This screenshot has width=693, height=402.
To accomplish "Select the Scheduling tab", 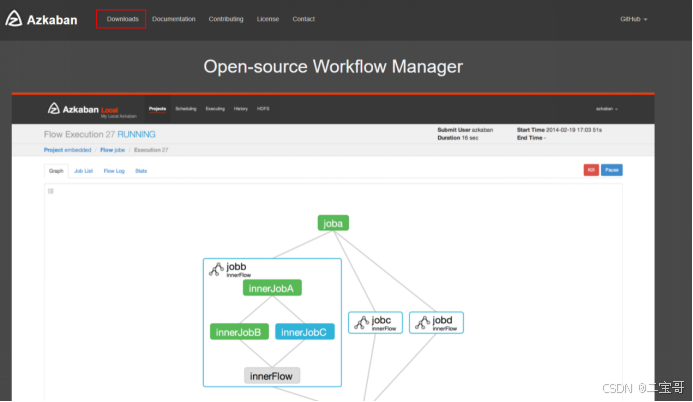I will [x=186, y=109].
